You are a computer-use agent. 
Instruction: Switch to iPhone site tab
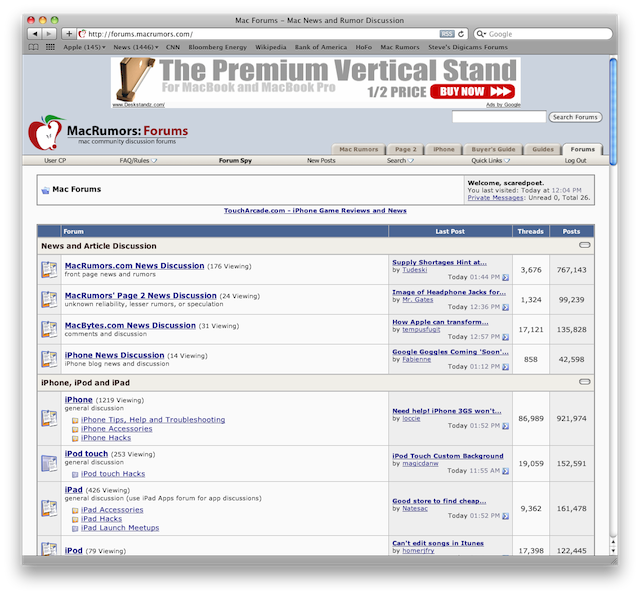point(444,149)
